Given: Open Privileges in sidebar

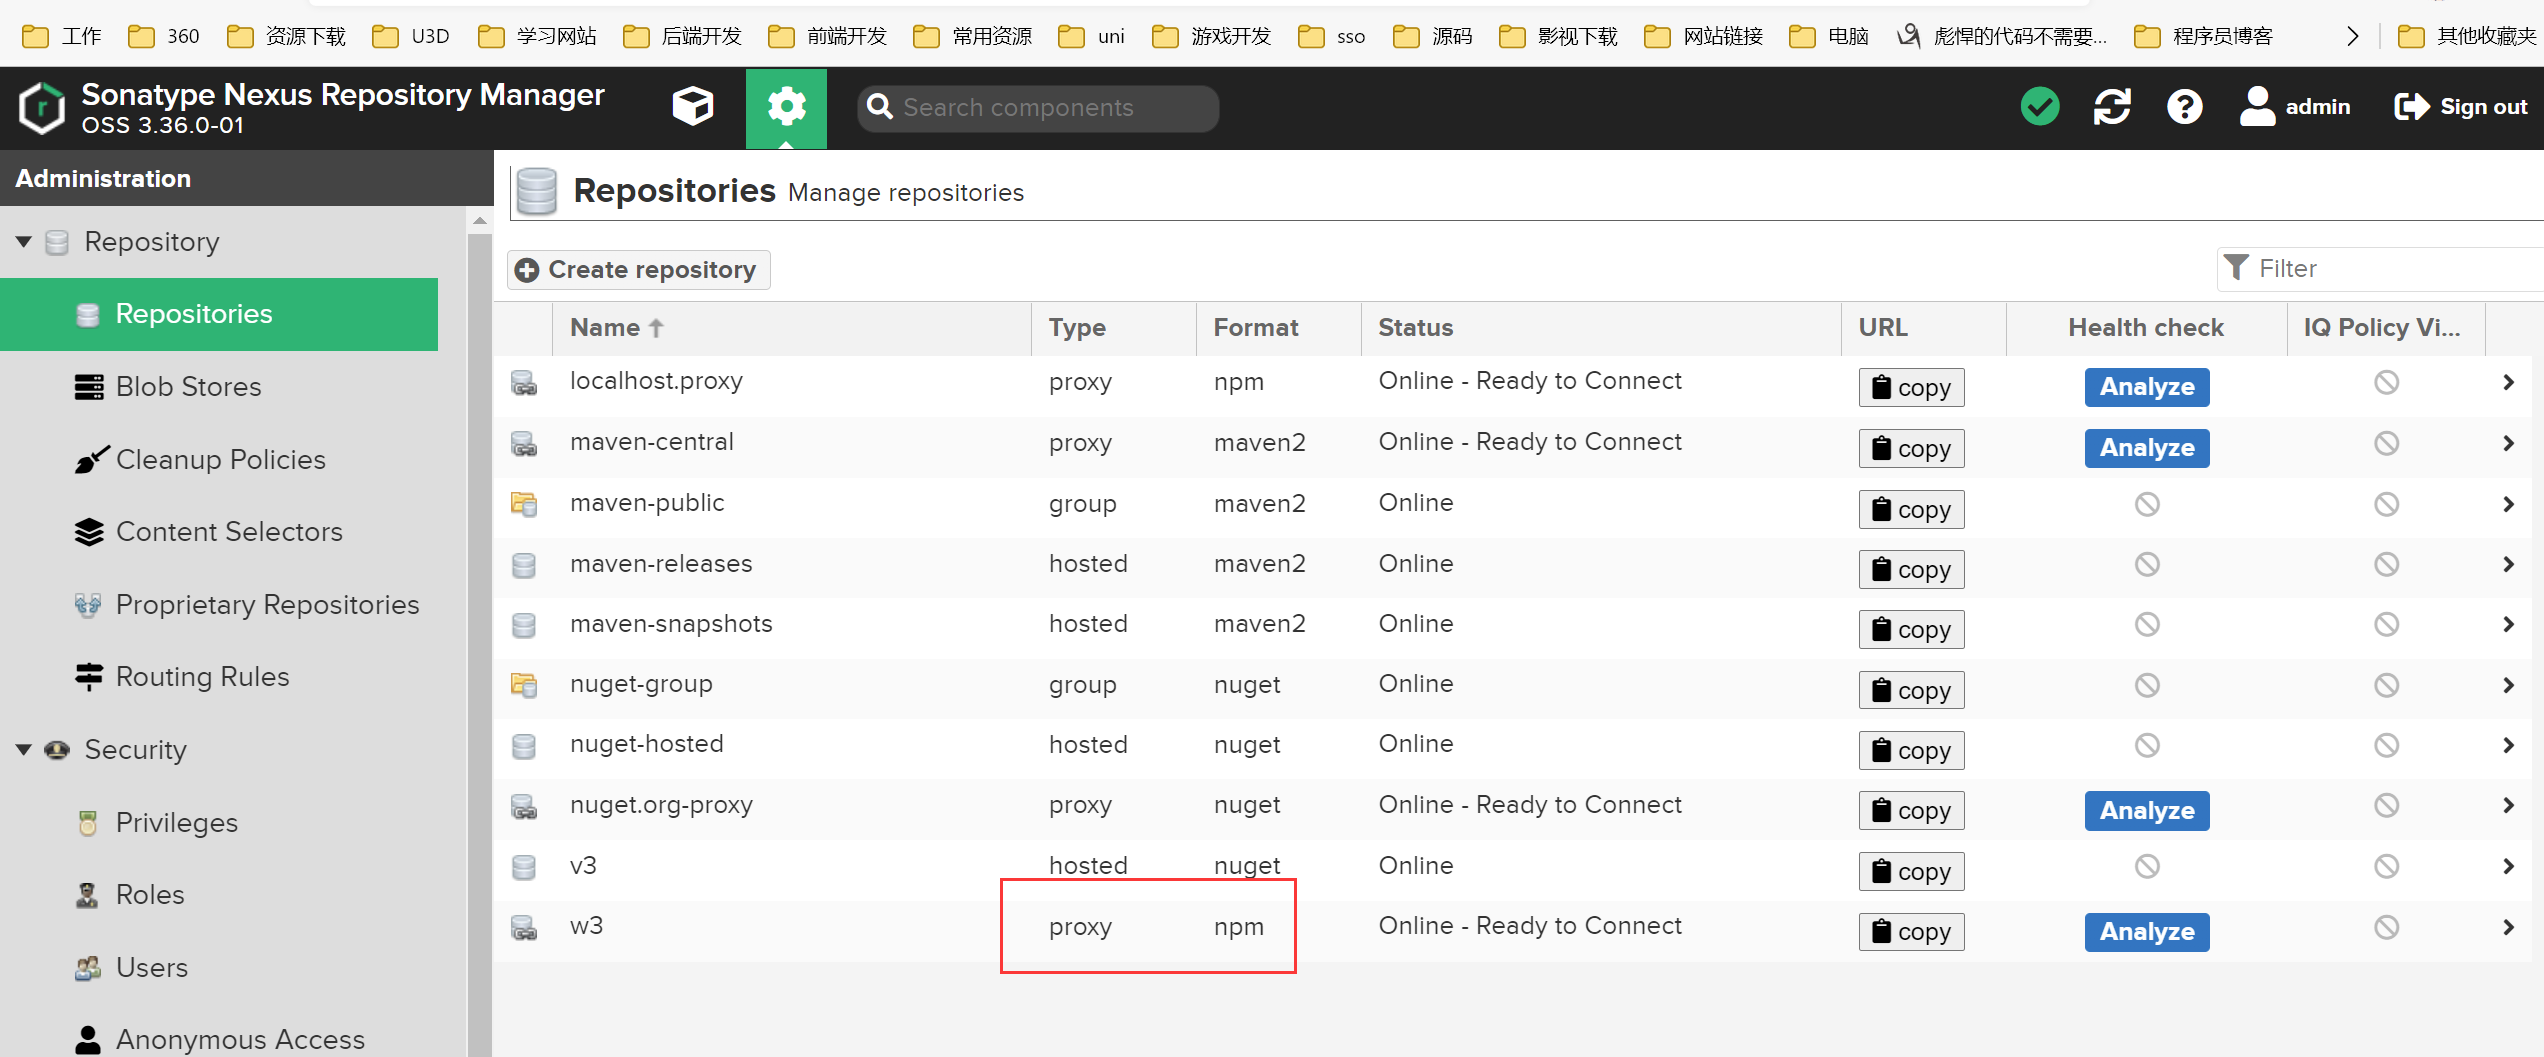Looking at the screenshot, I should [x=176, y=823].
